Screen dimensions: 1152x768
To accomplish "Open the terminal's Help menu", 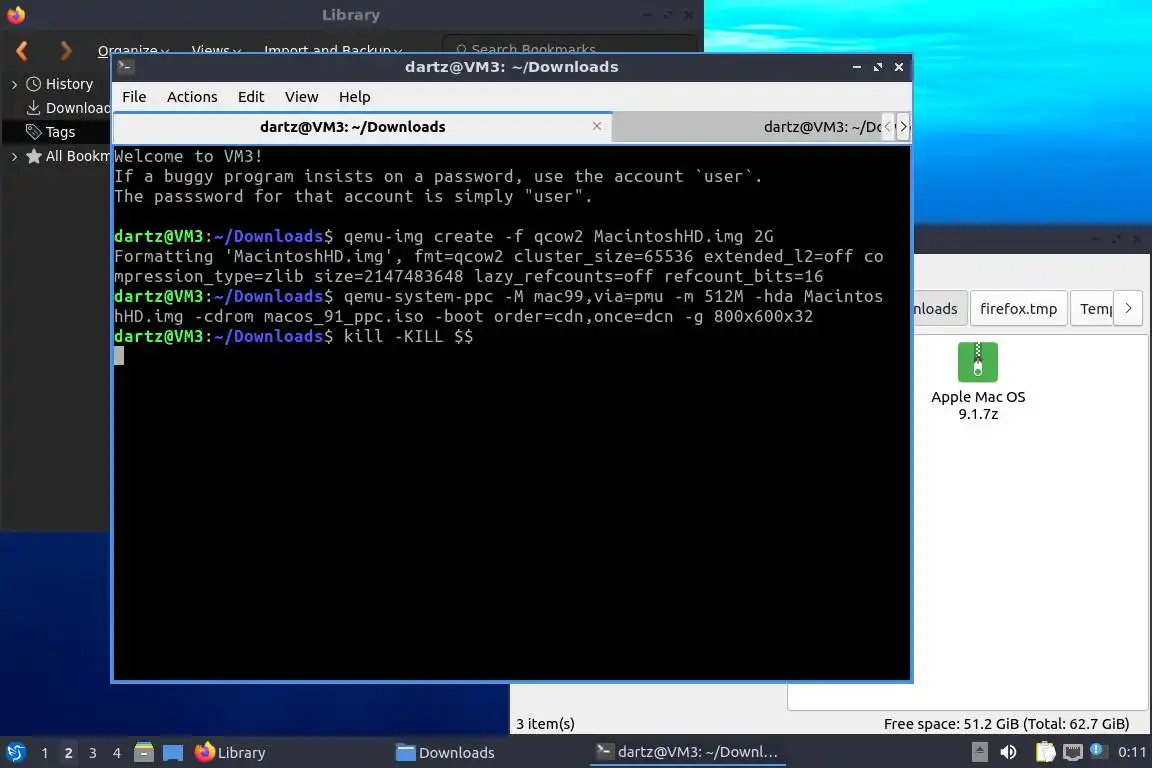I will (x=354, y=97).
